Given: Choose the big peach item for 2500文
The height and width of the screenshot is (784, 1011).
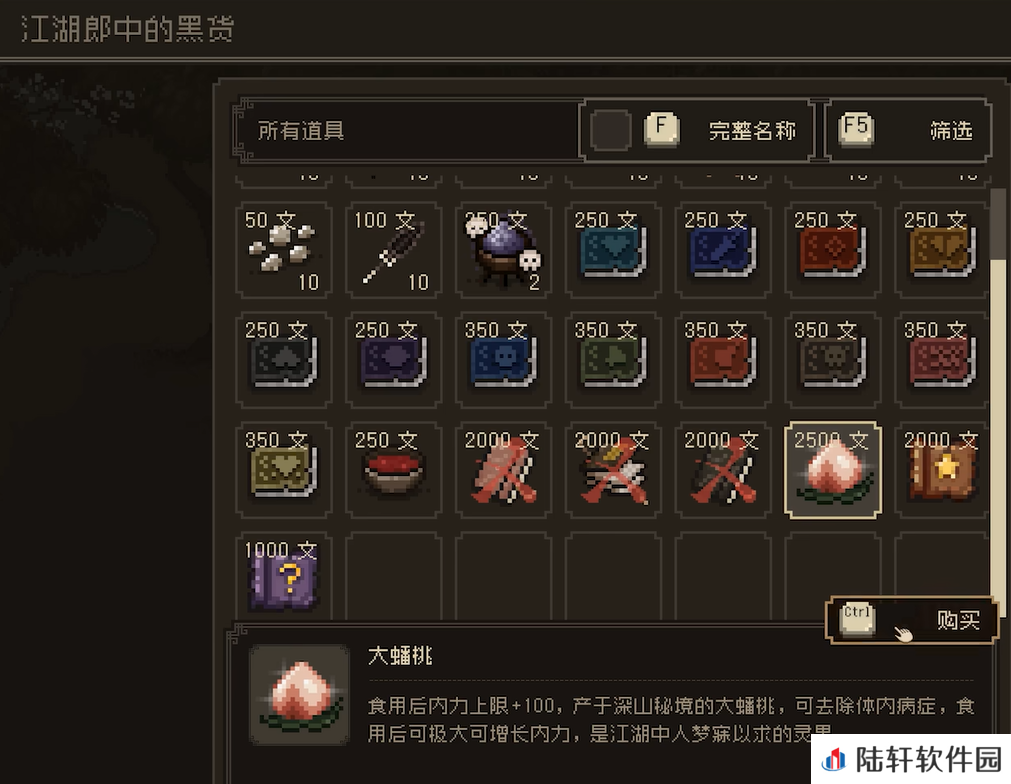Looking at the screenshot, I should pos(832,470).
